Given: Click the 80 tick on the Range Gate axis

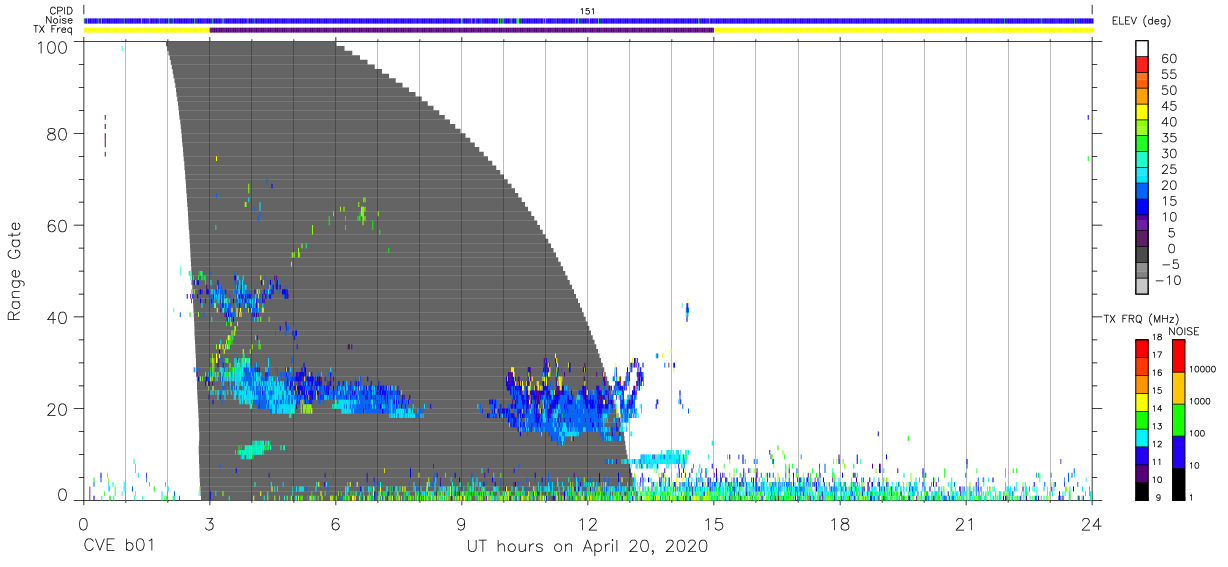Looking at the screenshot, I should tap(58, 134).
